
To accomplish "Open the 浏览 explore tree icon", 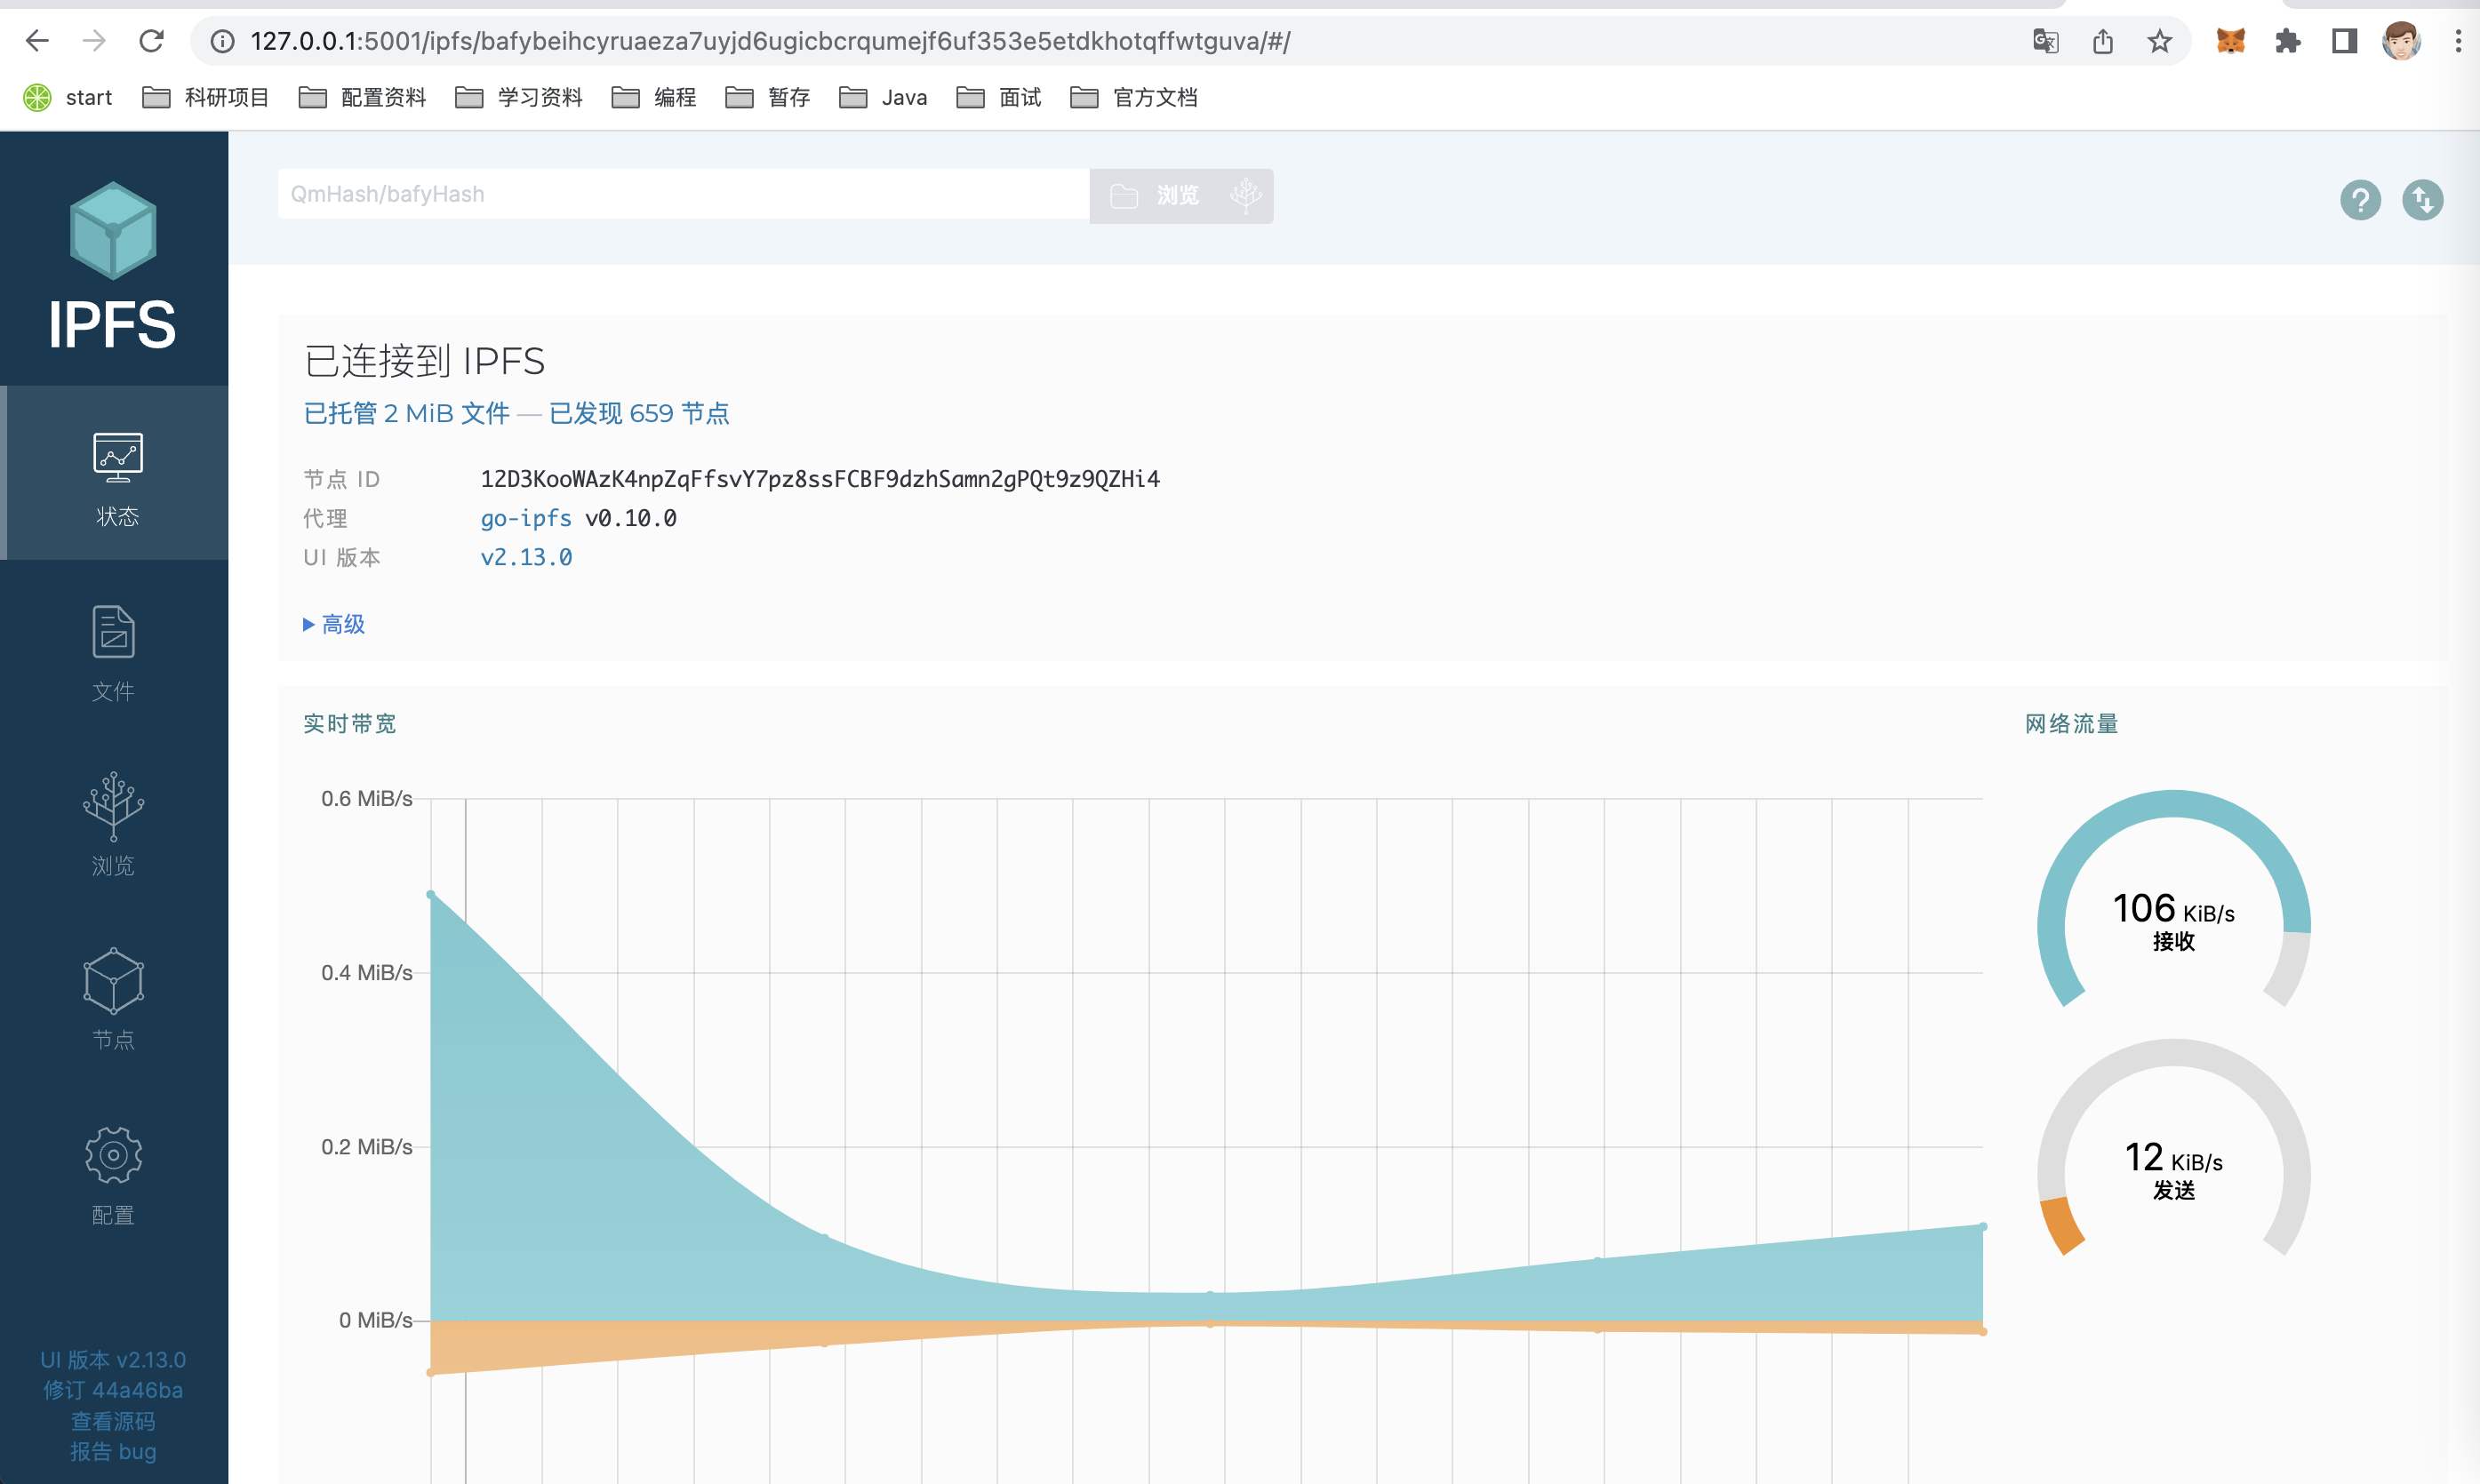I will coord(113,806).
